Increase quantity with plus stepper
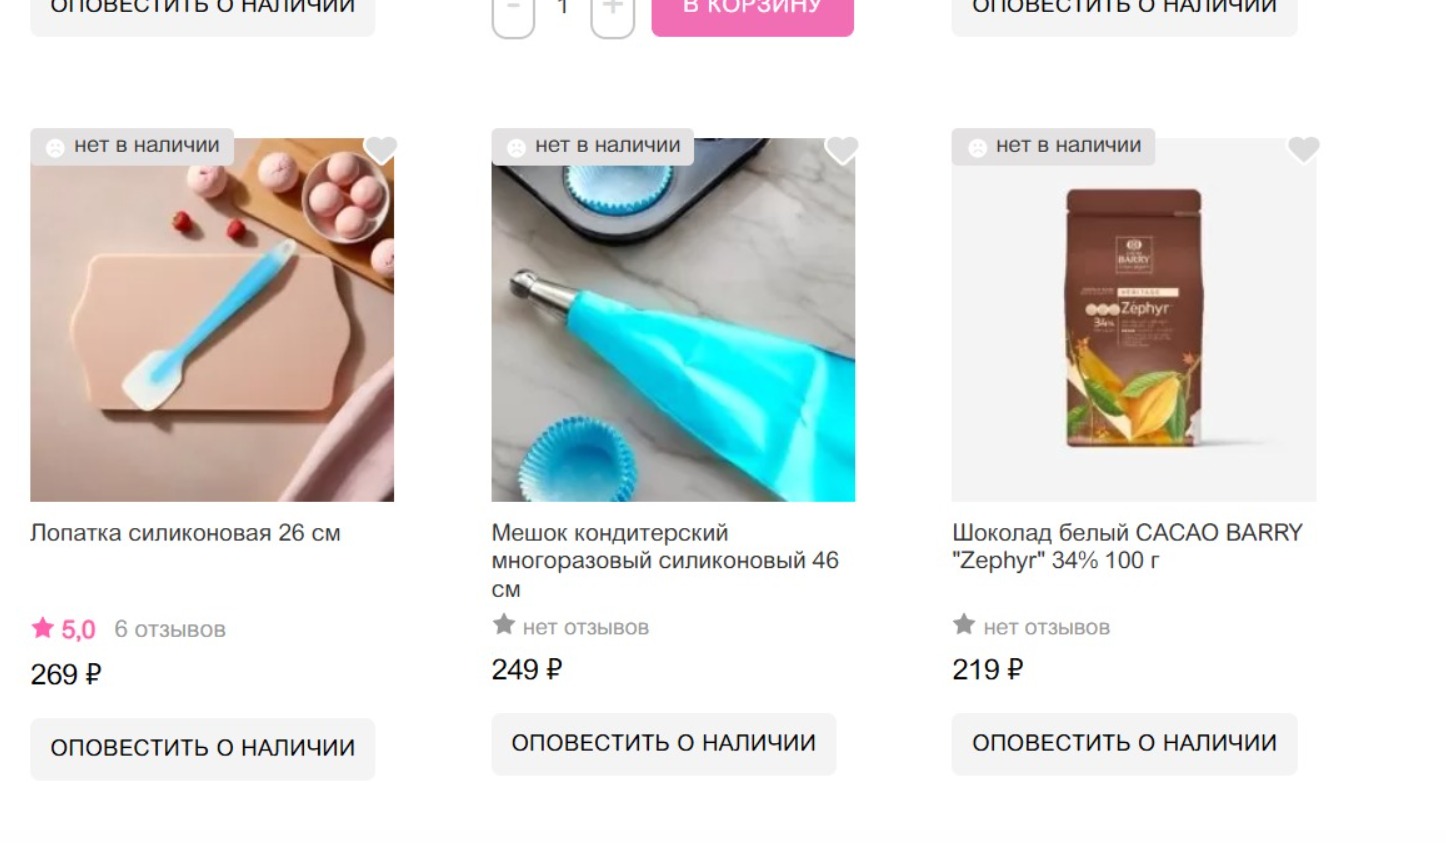 click(613, 14)
